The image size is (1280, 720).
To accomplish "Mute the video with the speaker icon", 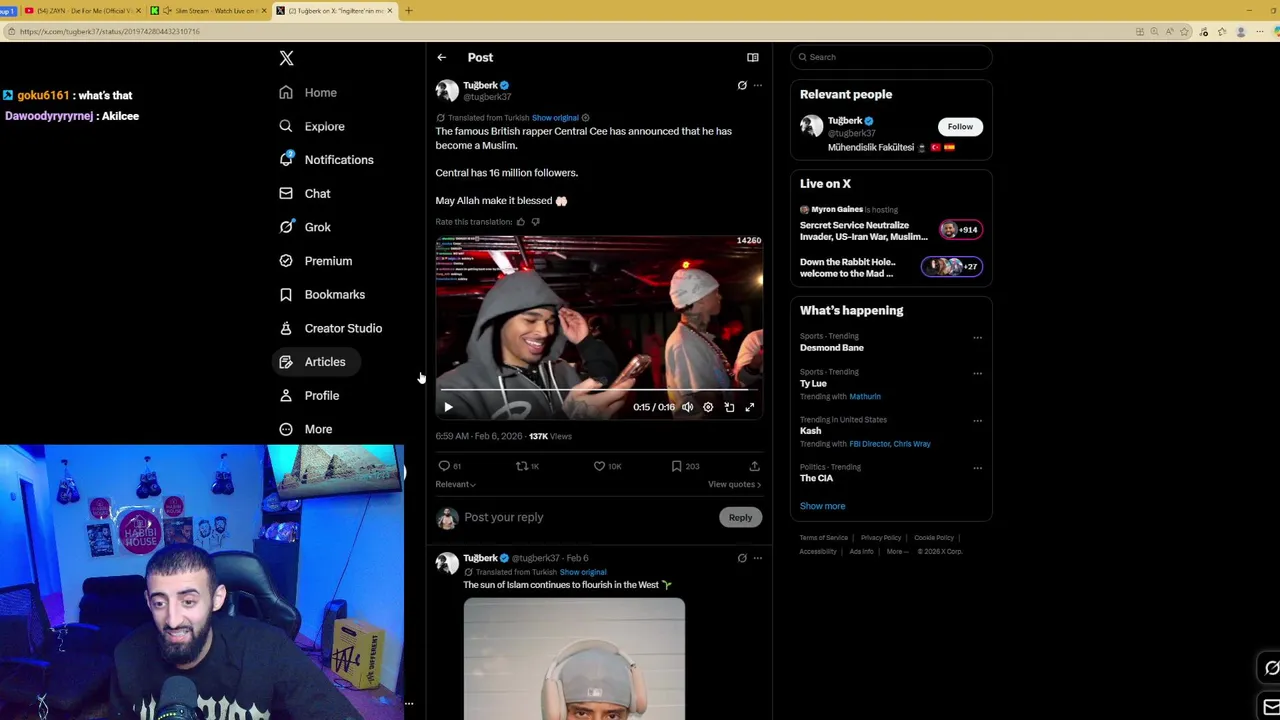I will point(687,407).
